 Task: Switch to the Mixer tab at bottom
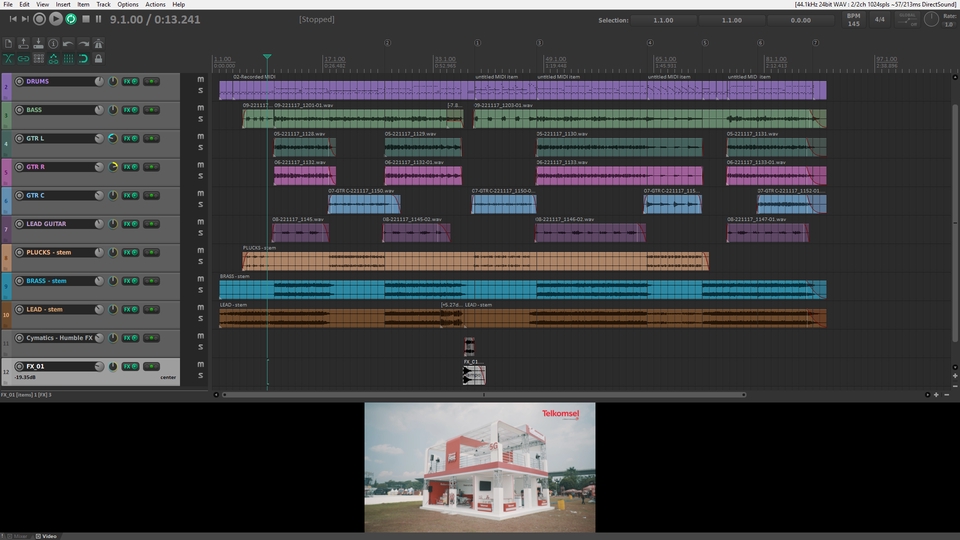(17, 536)
